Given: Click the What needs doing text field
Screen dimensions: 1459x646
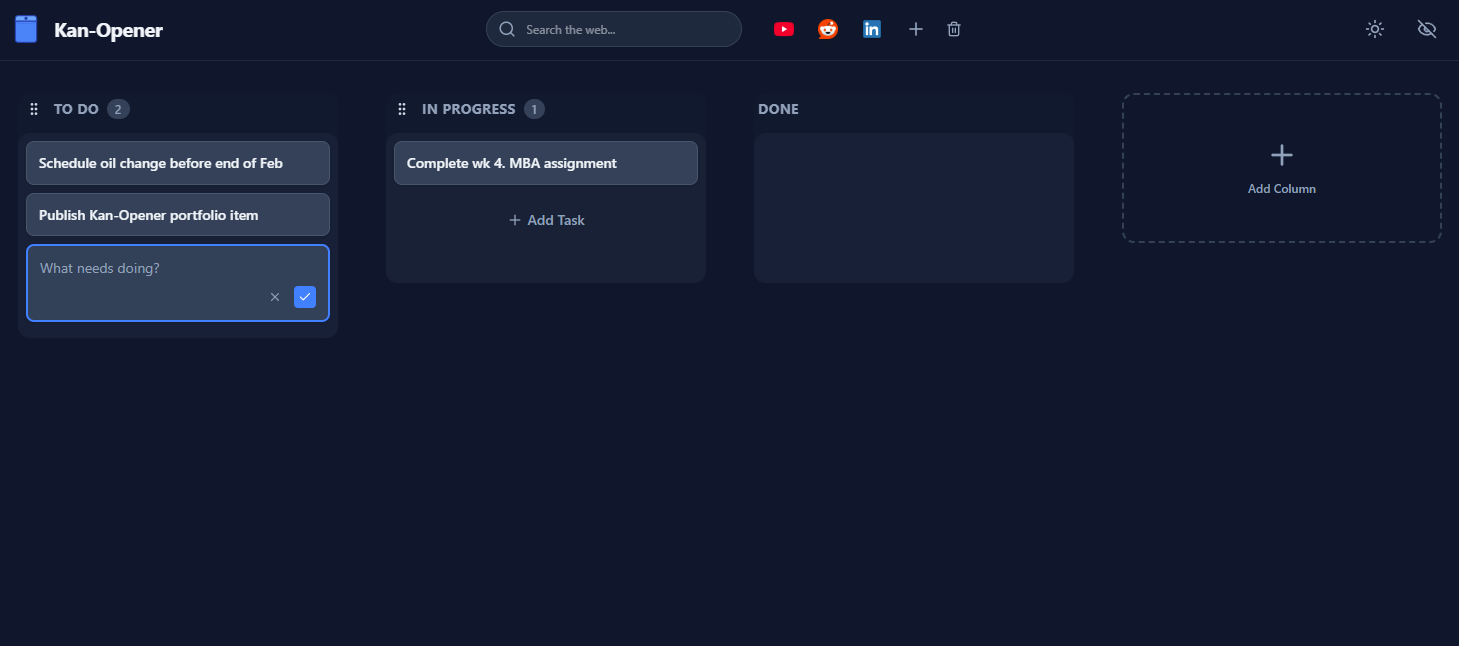Looking at the screenshot, I should tap(150, 269).
